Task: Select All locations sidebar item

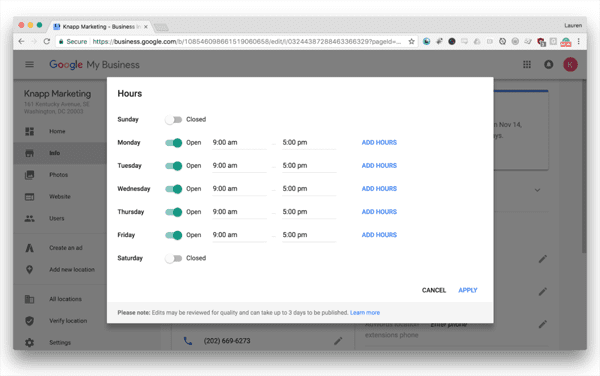Action: click(x=60, y=299)
